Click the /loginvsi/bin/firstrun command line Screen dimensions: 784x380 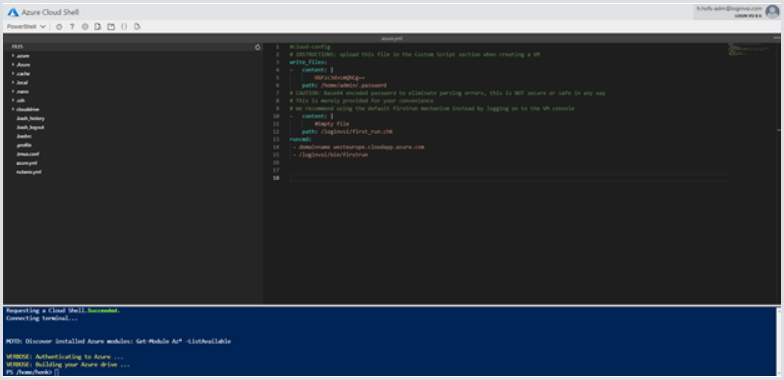[330, 155]
